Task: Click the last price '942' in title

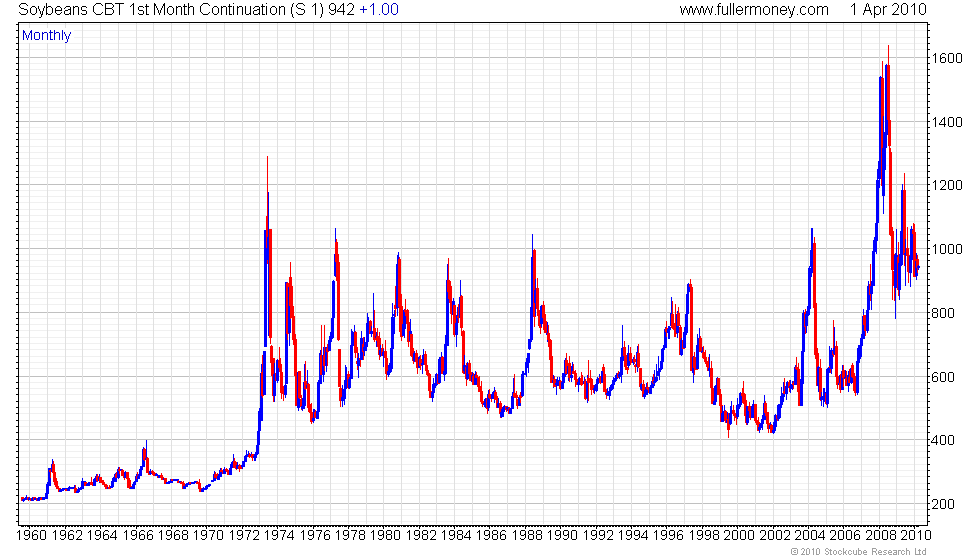Action: coord(341,10)
